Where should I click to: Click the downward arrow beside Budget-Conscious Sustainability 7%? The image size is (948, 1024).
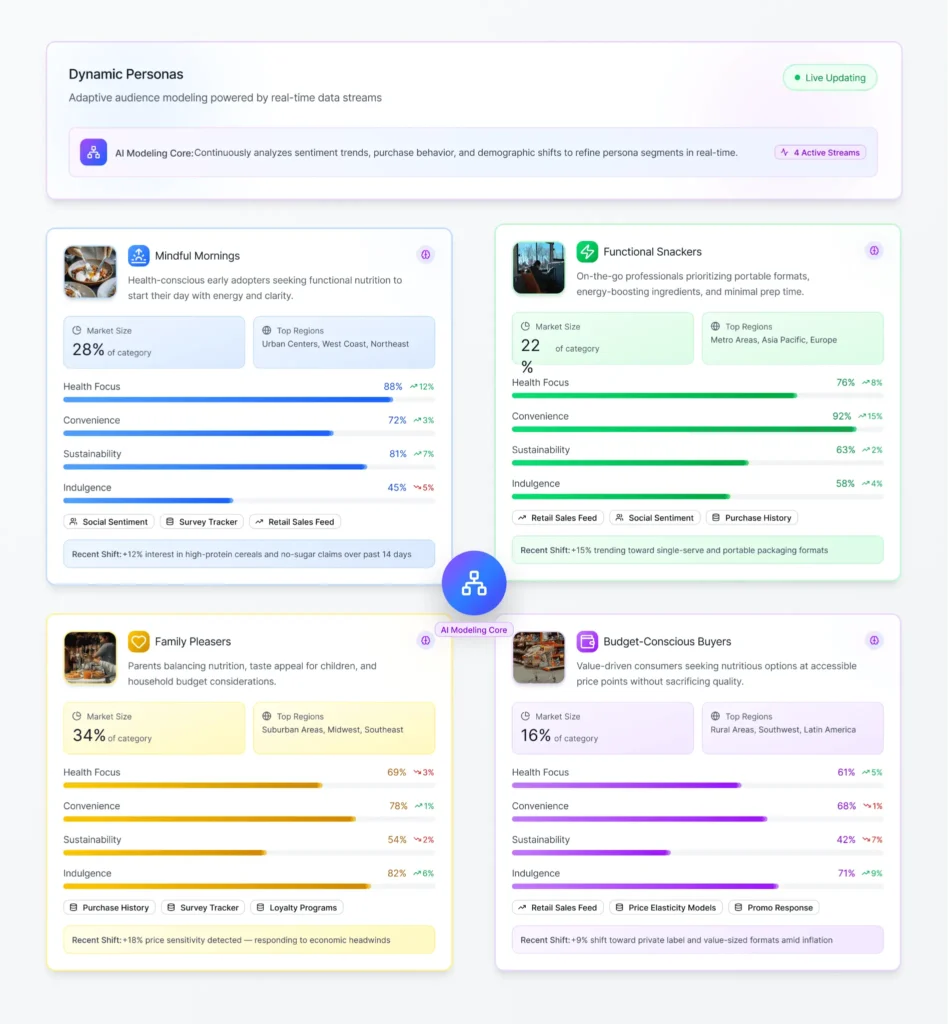(866, 840)
